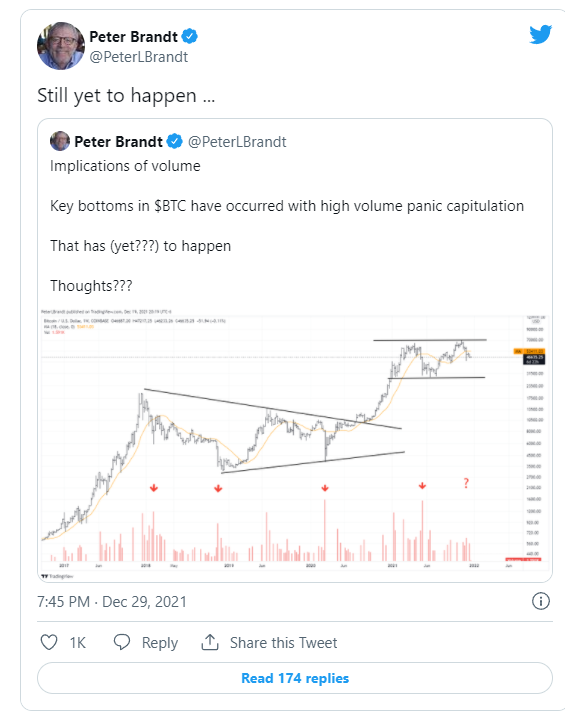Open the @PeterLBrandt handle under the main name
Screen dimensions: 565x715
coord(139,57)
